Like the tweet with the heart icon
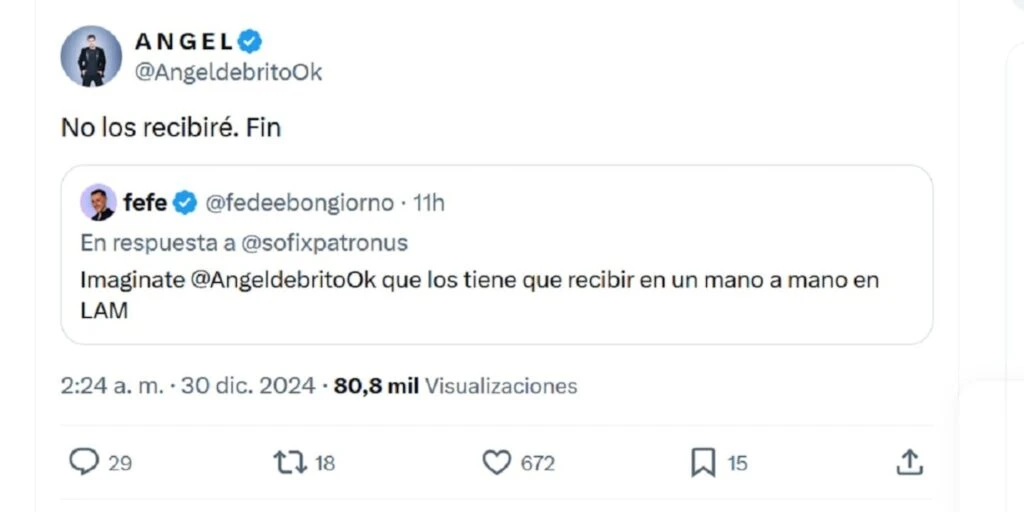Image resolution: width=1024 pixels, height=512 pixels. point(497,461)
